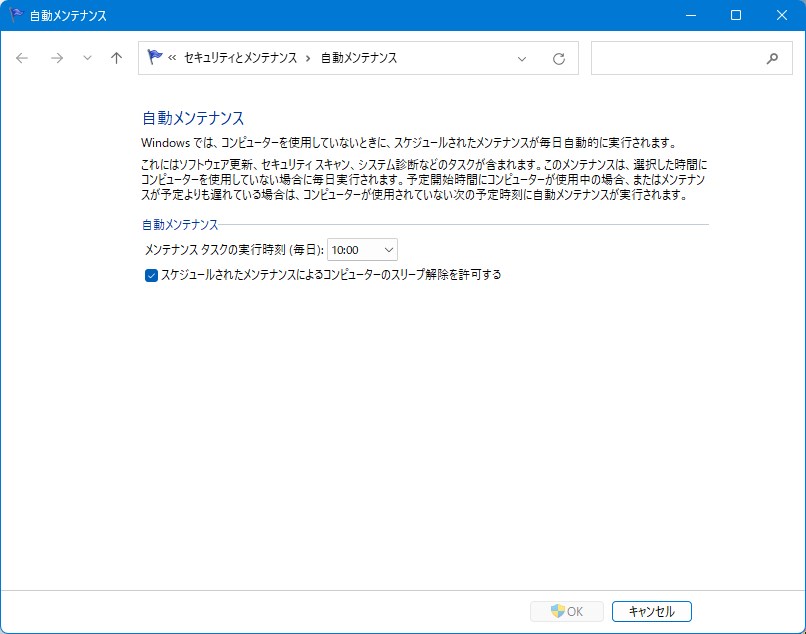Open セキュリティとメンテナンス breadcrumb
Viewport: 806px width, 634px height.
(240, 58)
